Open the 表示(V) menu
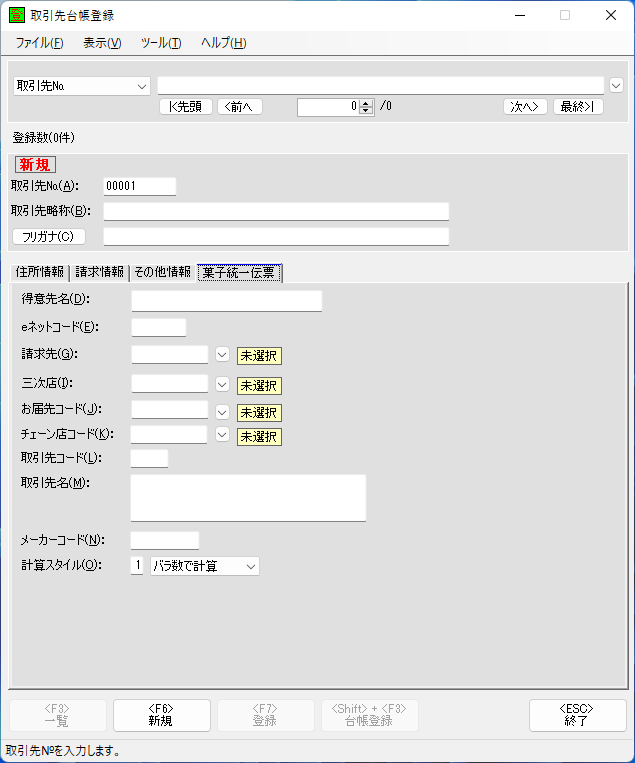This screenshot has height=763, width=635. click(x=102, y=43)
